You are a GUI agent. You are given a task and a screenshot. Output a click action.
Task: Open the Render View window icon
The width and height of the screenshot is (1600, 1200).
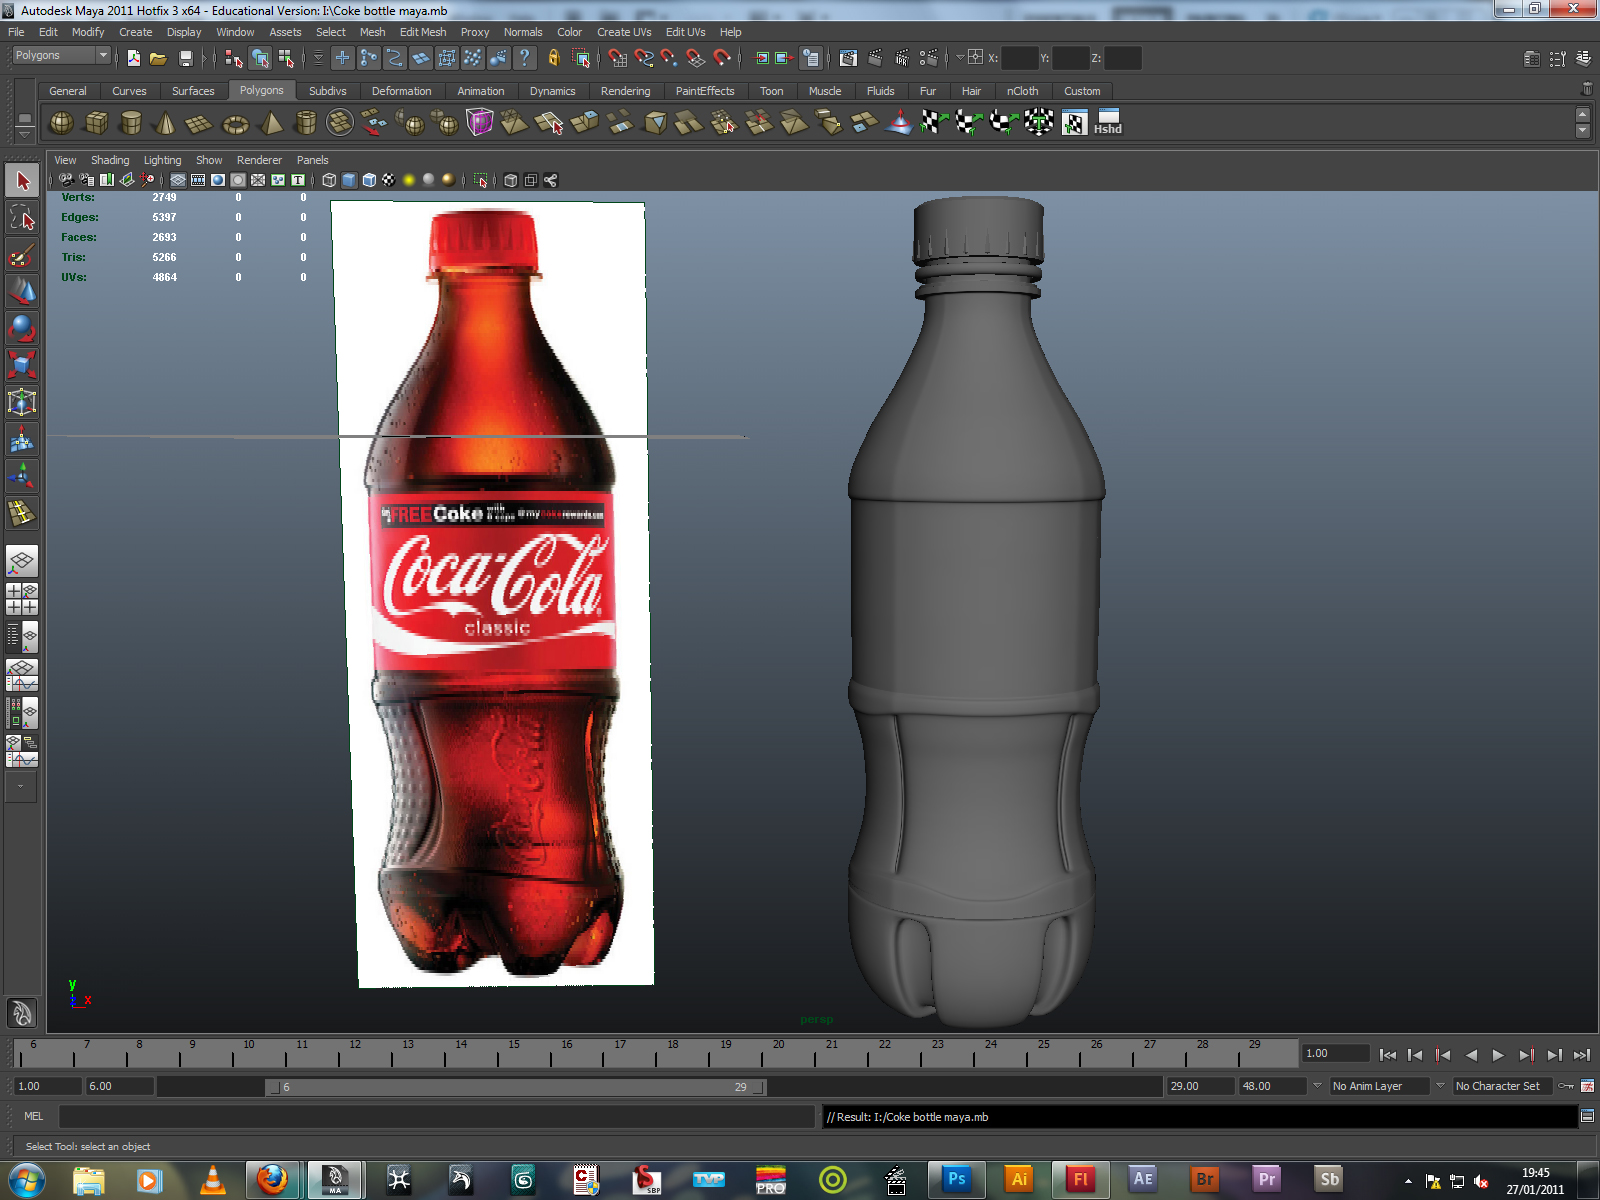coord(848,58)
